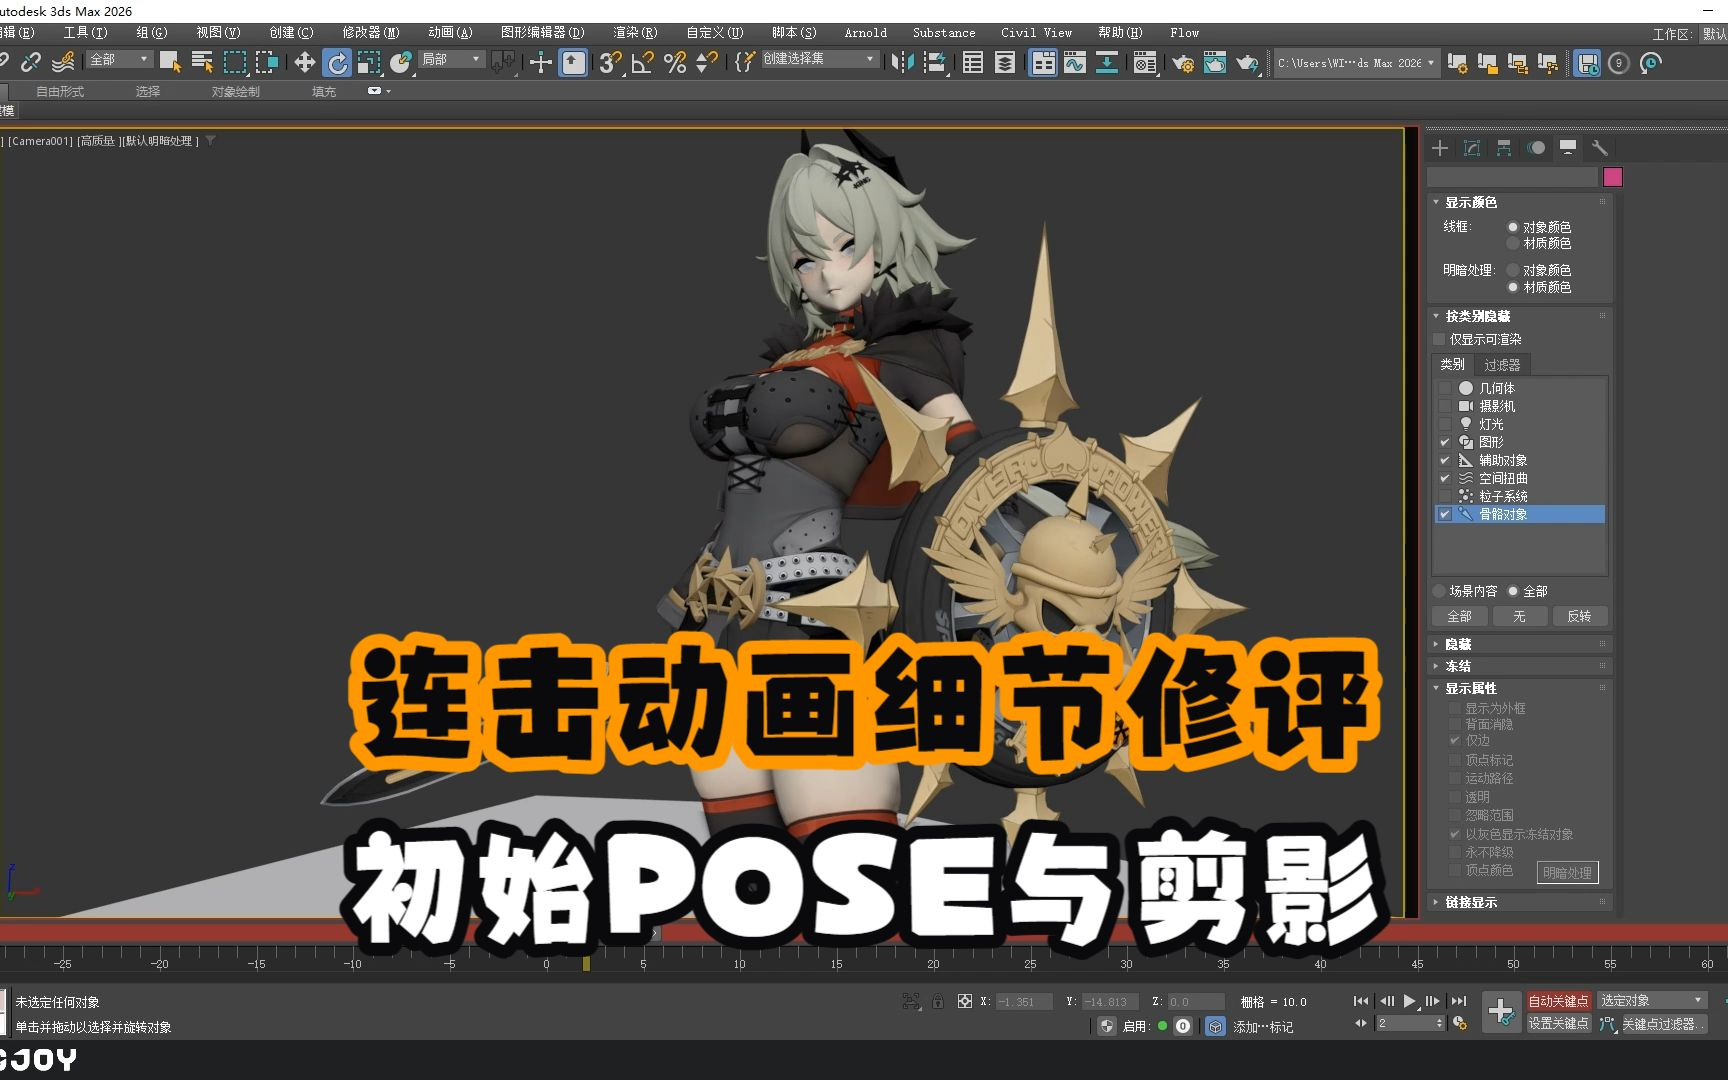Image resolution: width=1728 pixels, height=1080 pixels.
Task: Open the Arnold menu
Action: 866,33
